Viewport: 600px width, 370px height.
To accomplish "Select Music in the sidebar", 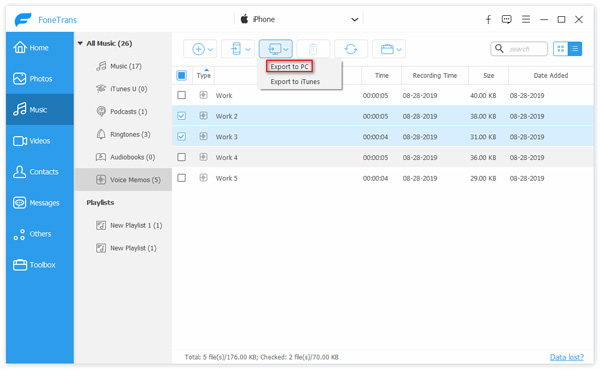I will 39,110.
